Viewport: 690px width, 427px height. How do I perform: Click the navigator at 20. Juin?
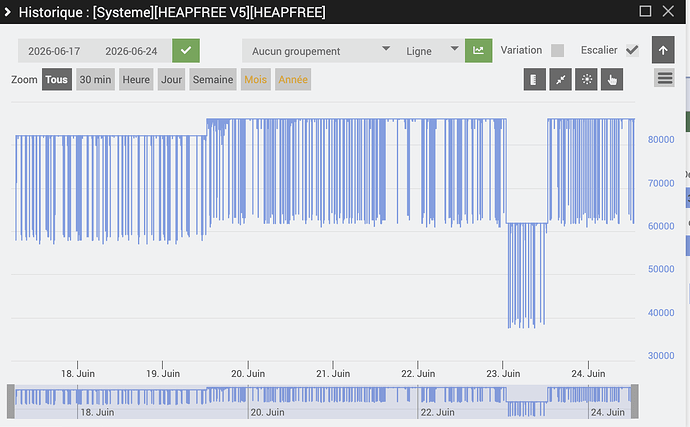267,412
